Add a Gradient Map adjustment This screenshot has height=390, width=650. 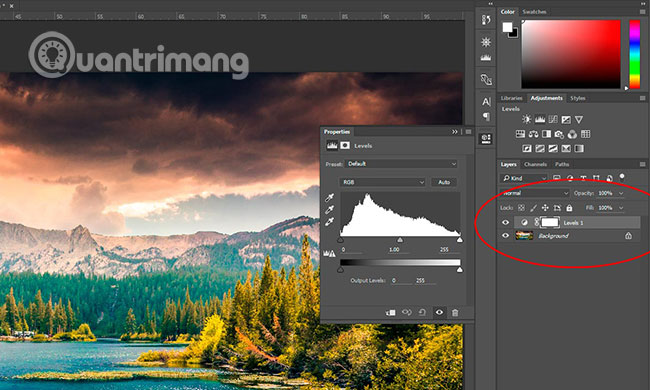point(579,148)
